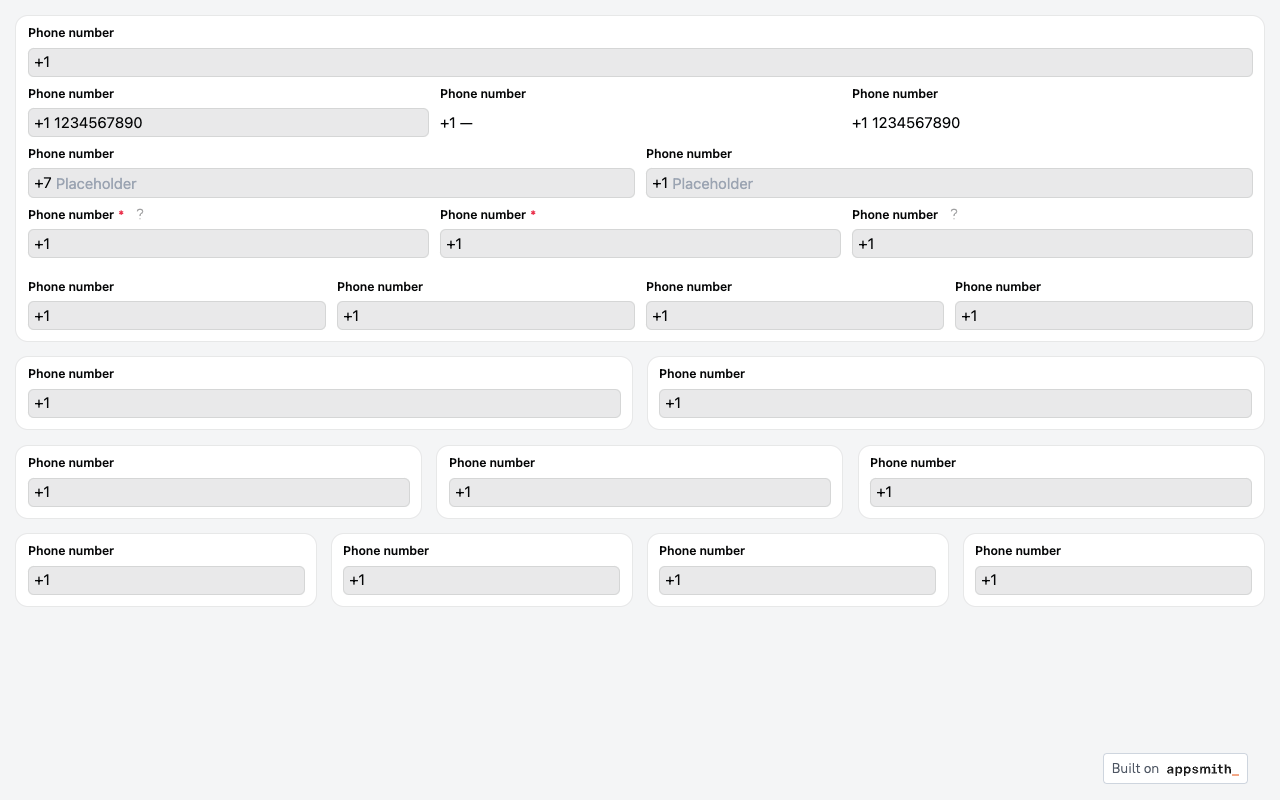Focus the required phone input that has a help icon
Screen dimensions: 1280x800
pos(228,244)
